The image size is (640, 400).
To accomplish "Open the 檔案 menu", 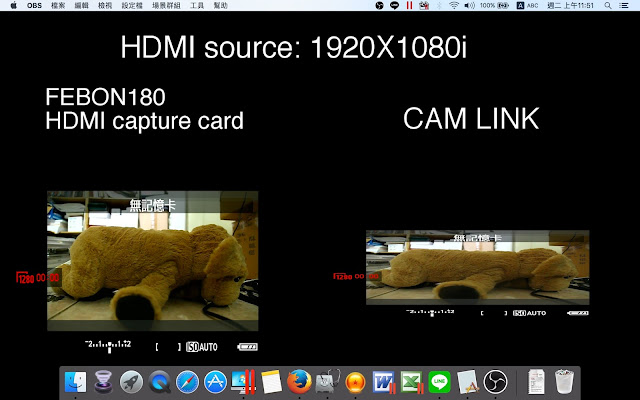I will [x=58, y=5].
